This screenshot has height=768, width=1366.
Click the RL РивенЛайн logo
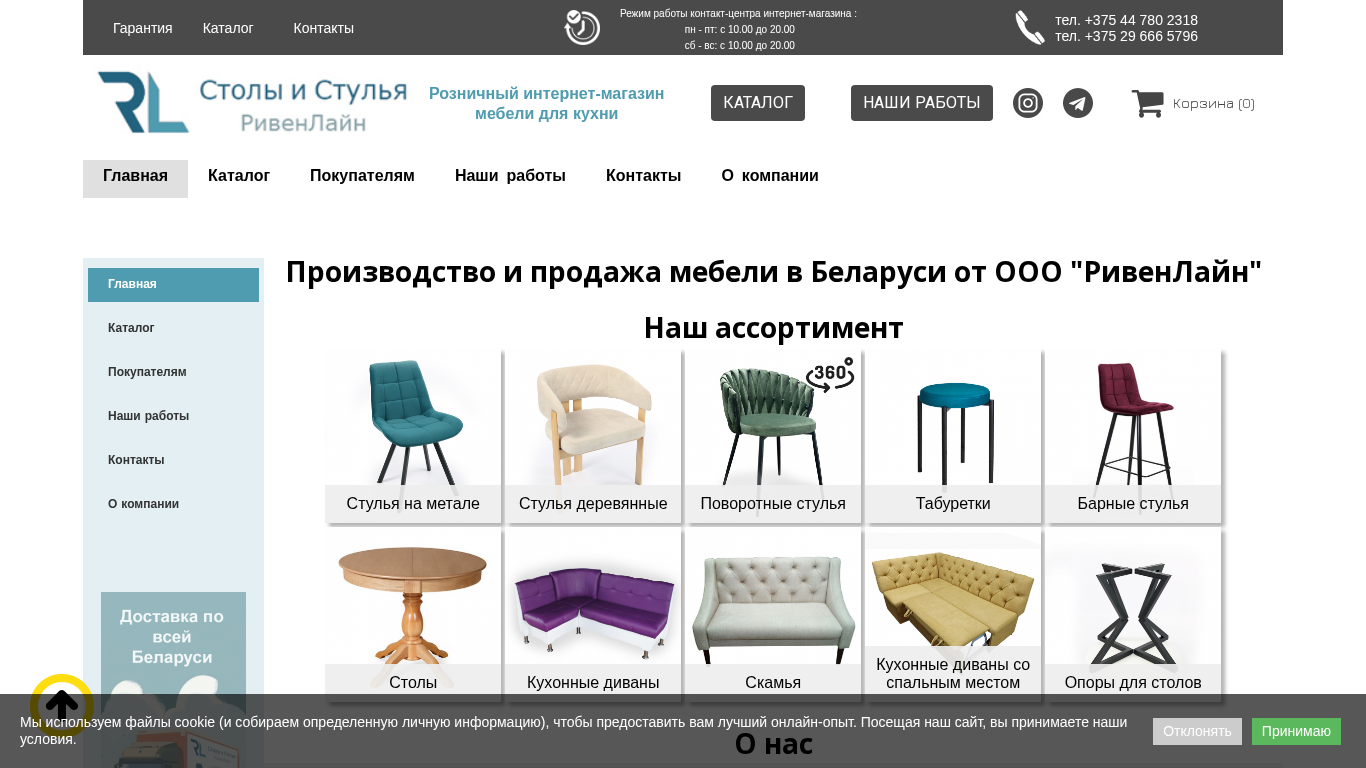click(252, 102)
